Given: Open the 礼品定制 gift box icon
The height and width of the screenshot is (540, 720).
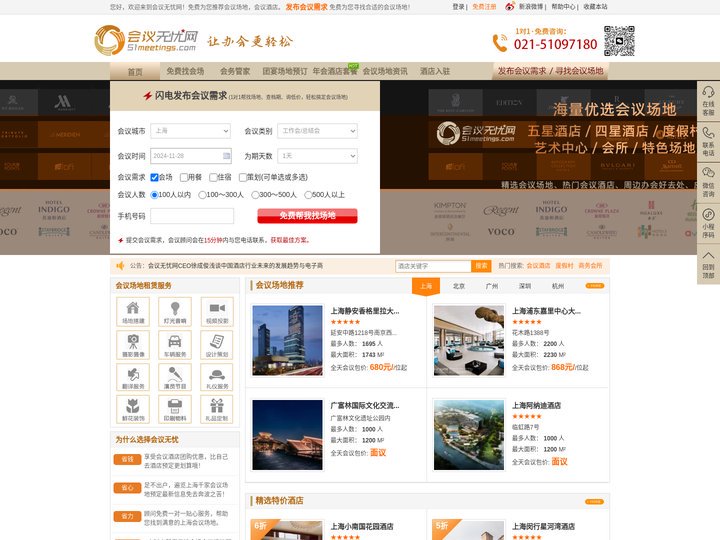Looking at the screenshot, I should (217, 409).
